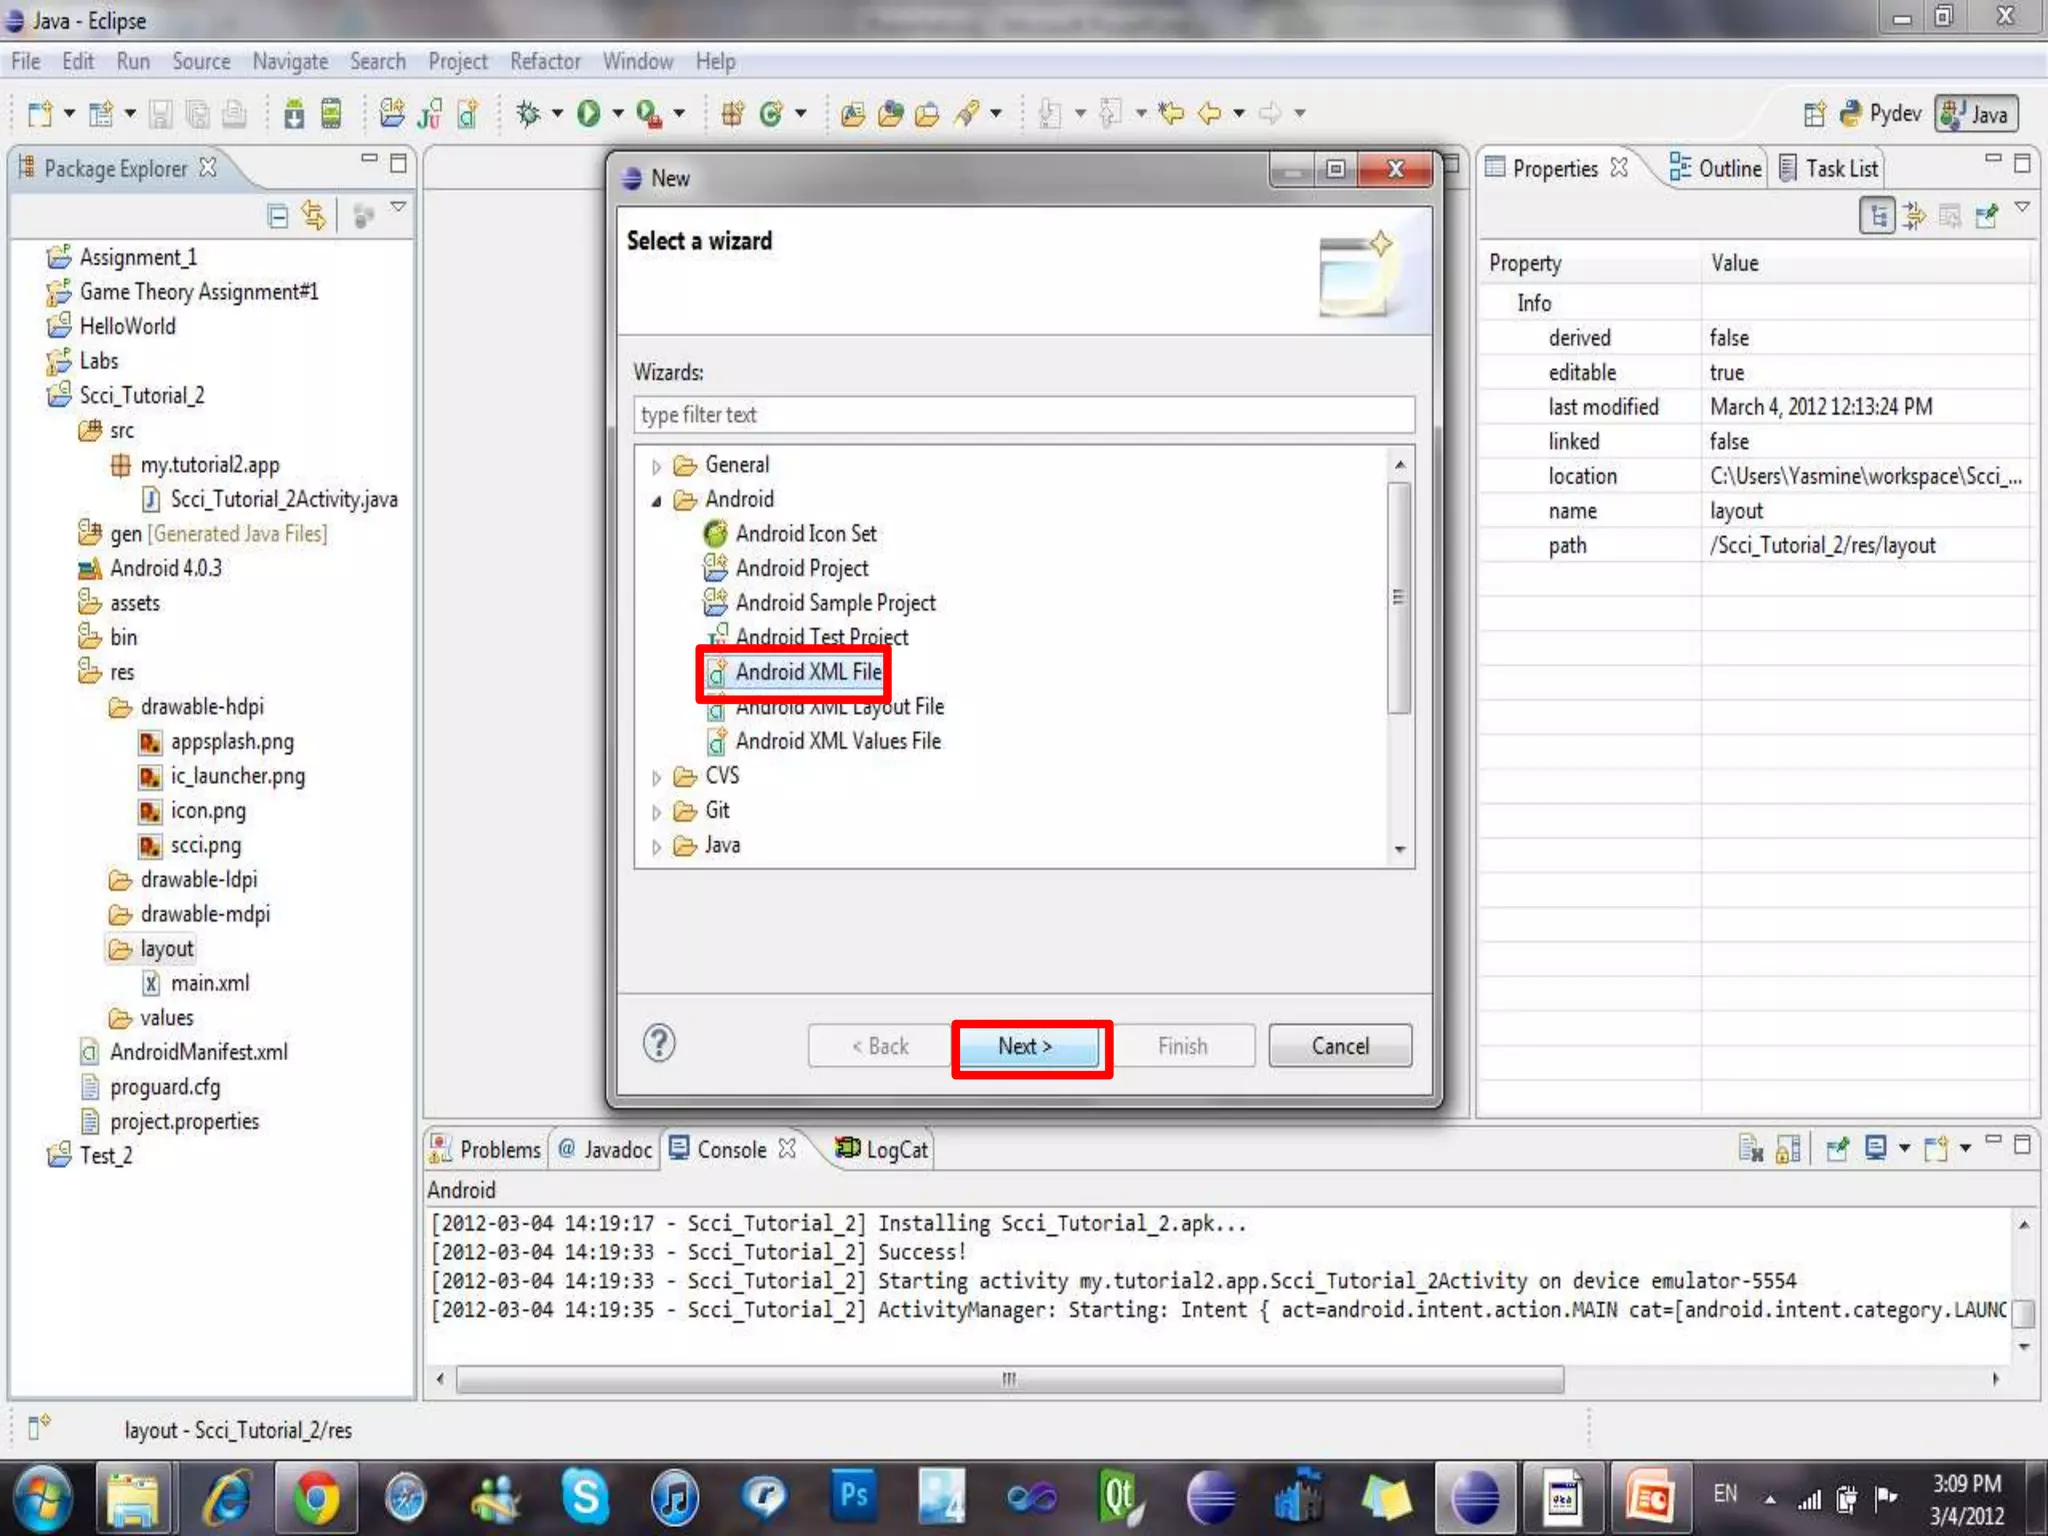Open Google Chrome from taskbar
The image size is (2048, 1536).
pos(315,1499)
